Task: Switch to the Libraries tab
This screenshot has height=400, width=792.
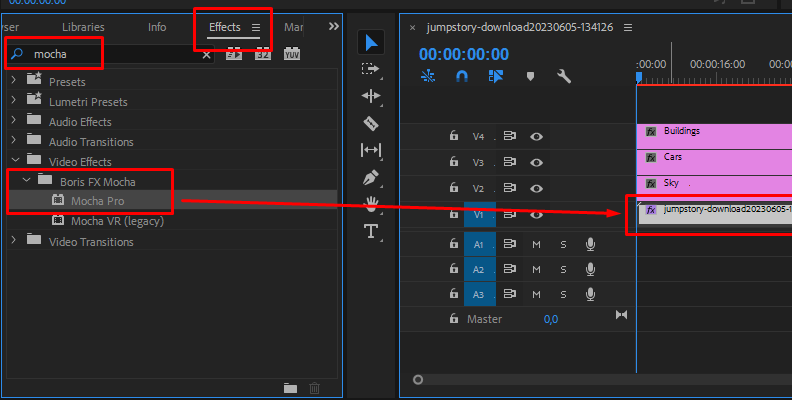Action: pos(83,27)
